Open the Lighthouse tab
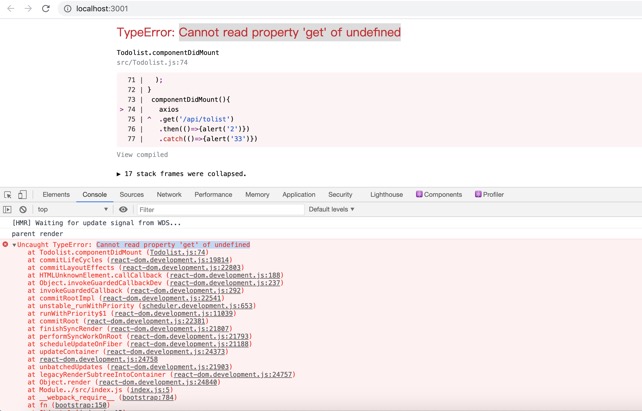 387,195
